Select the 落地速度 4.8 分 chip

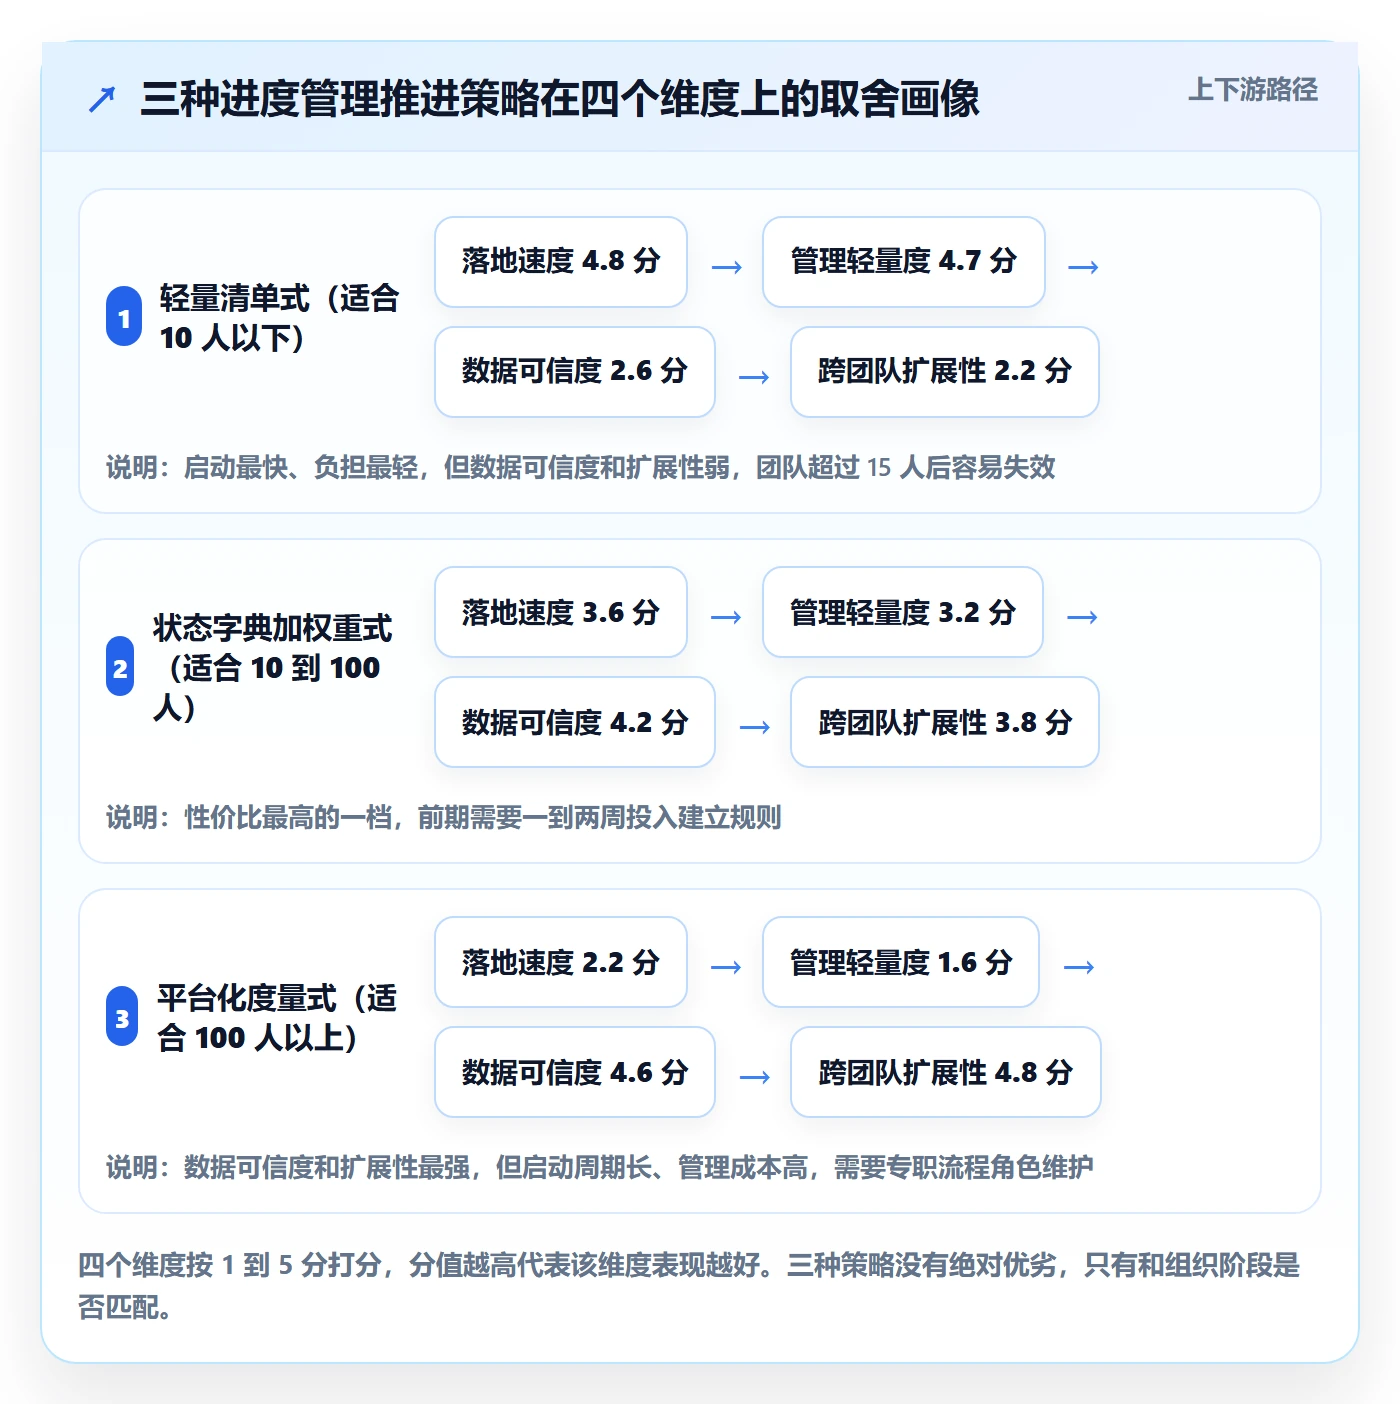[x=561, y=262]
